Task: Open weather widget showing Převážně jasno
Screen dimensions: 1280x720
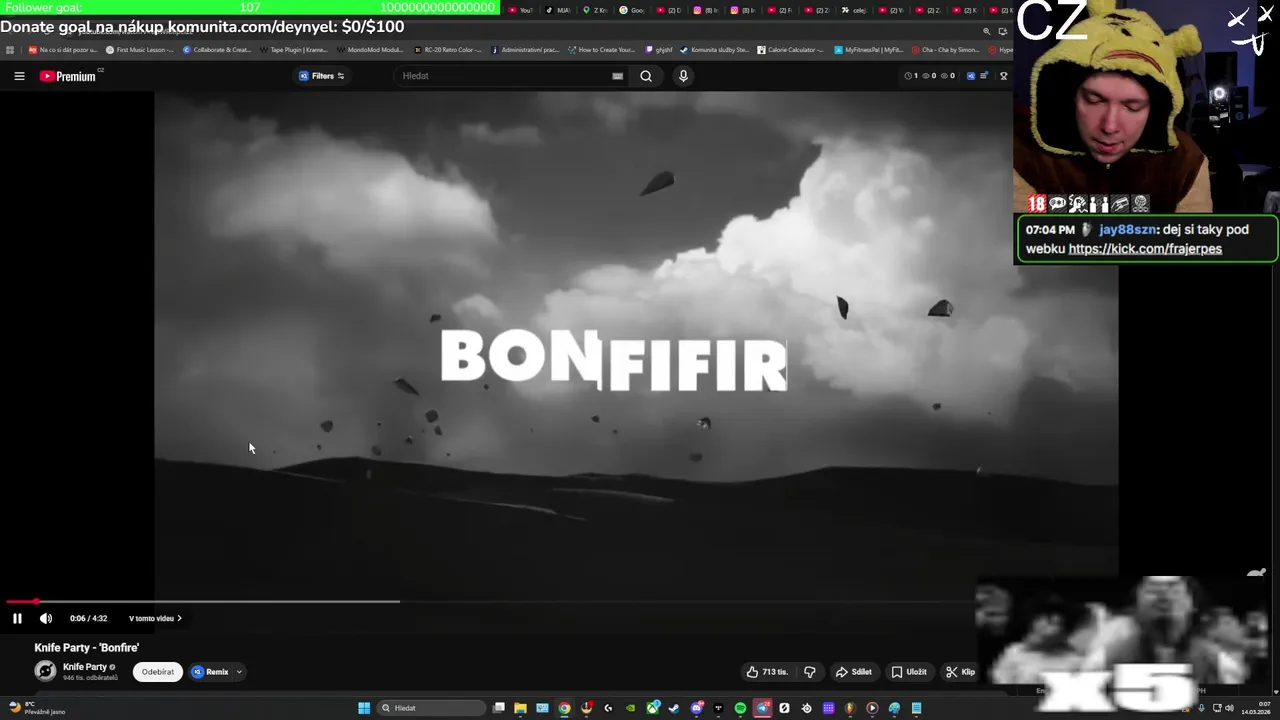Action: point(36,708)
